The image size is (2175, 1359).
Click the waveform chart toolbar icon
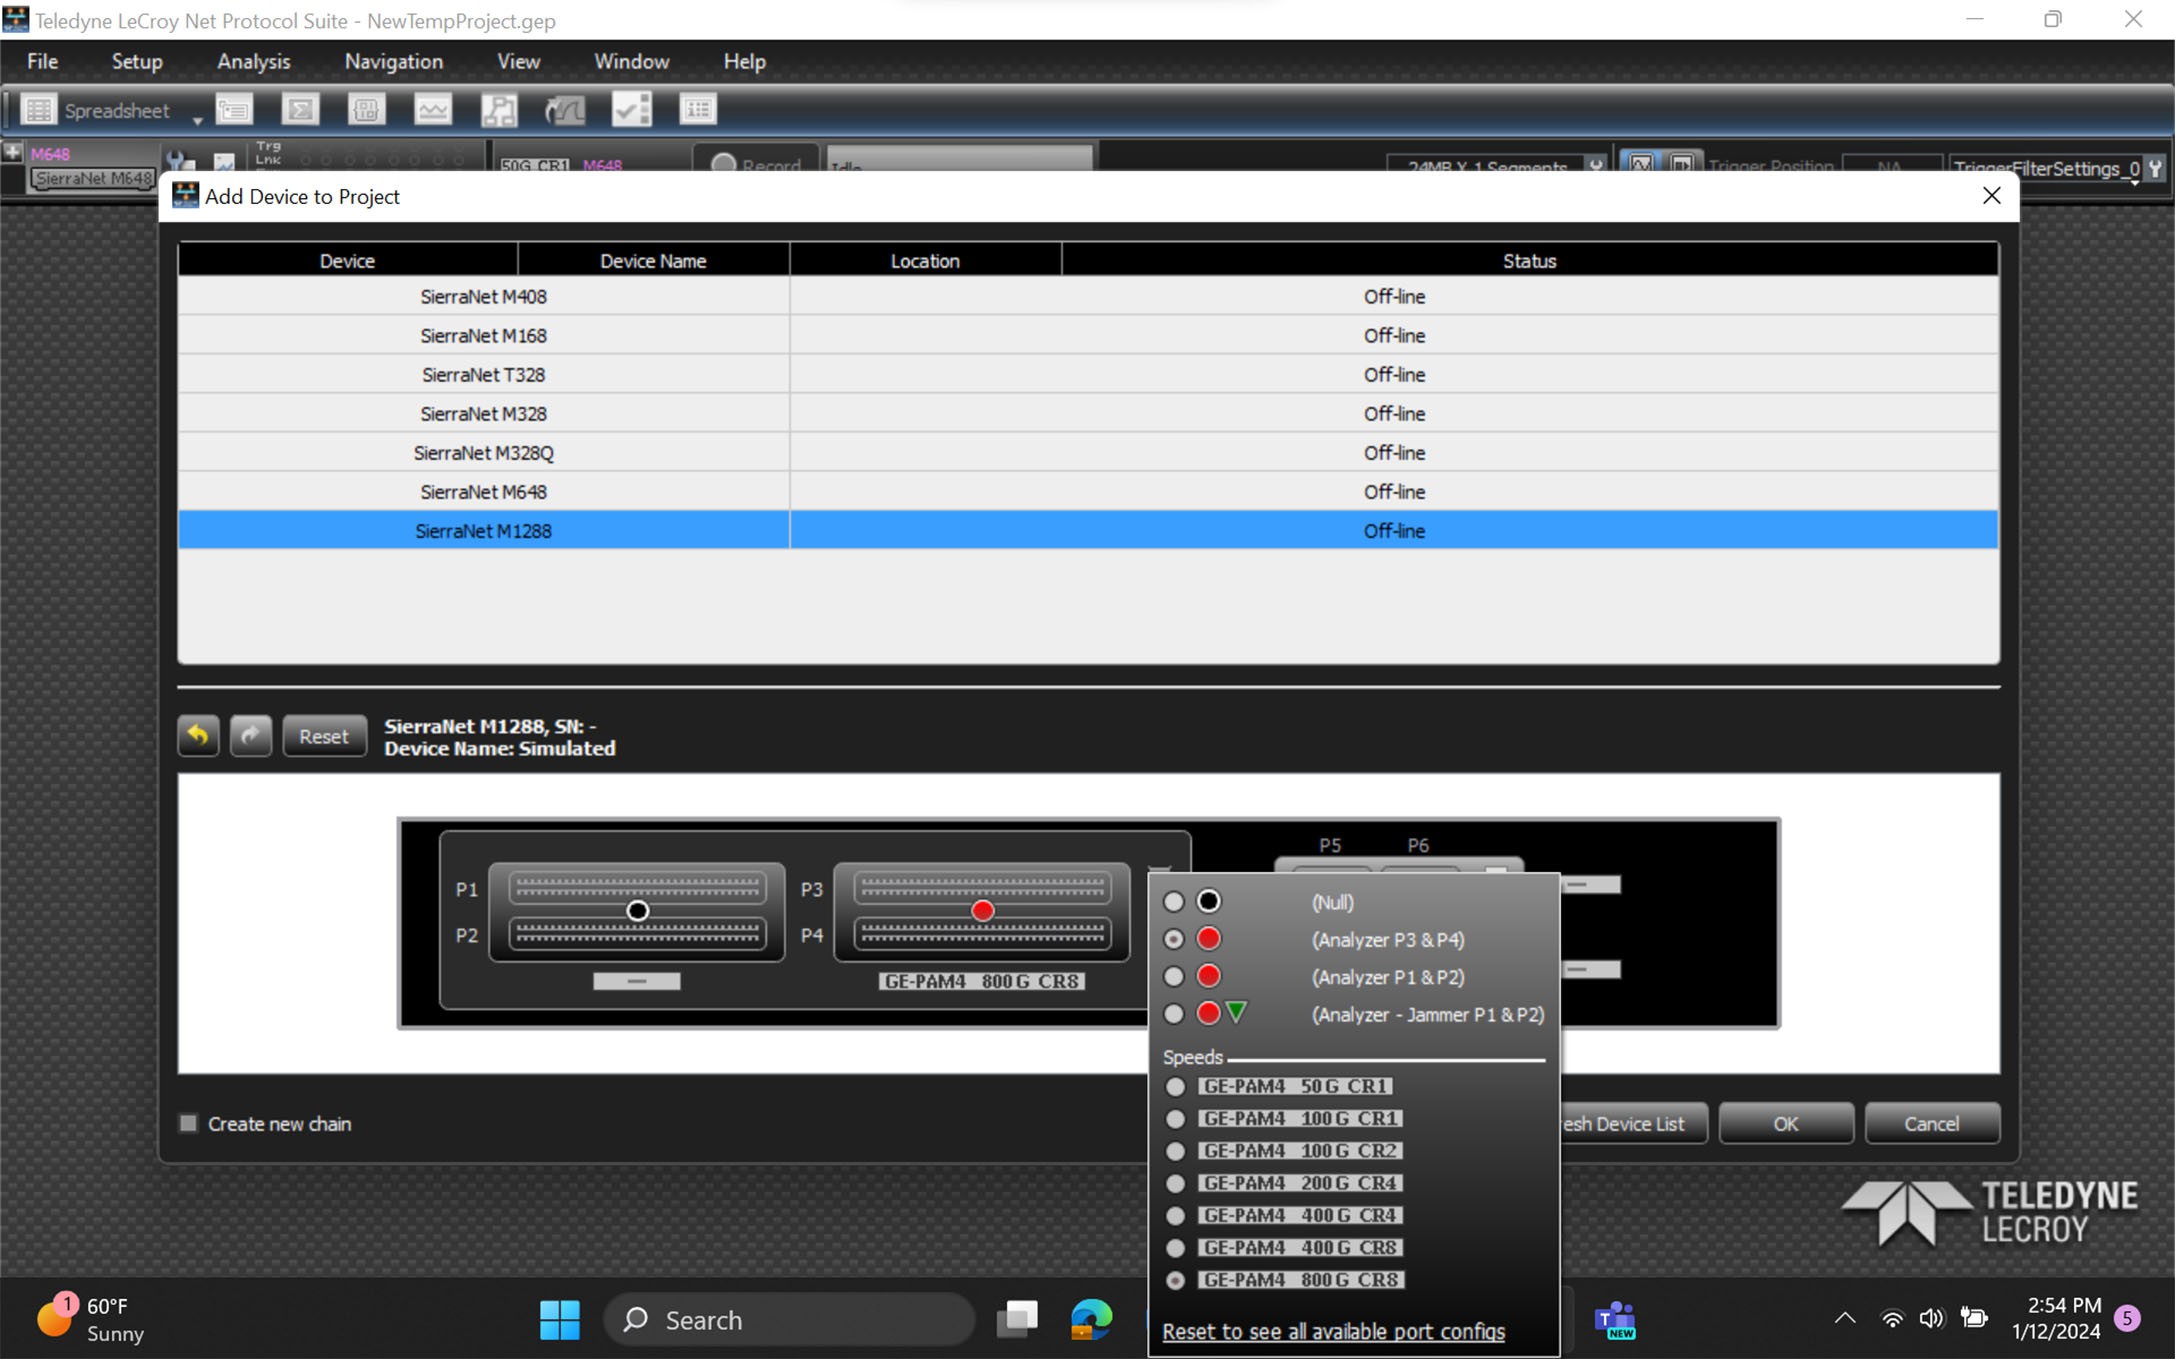point(433,109)
